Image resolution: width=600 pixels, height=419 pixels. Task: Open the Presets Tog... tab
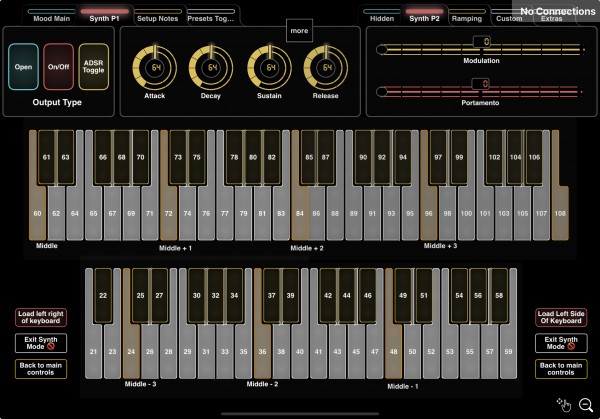pos(210,16)
